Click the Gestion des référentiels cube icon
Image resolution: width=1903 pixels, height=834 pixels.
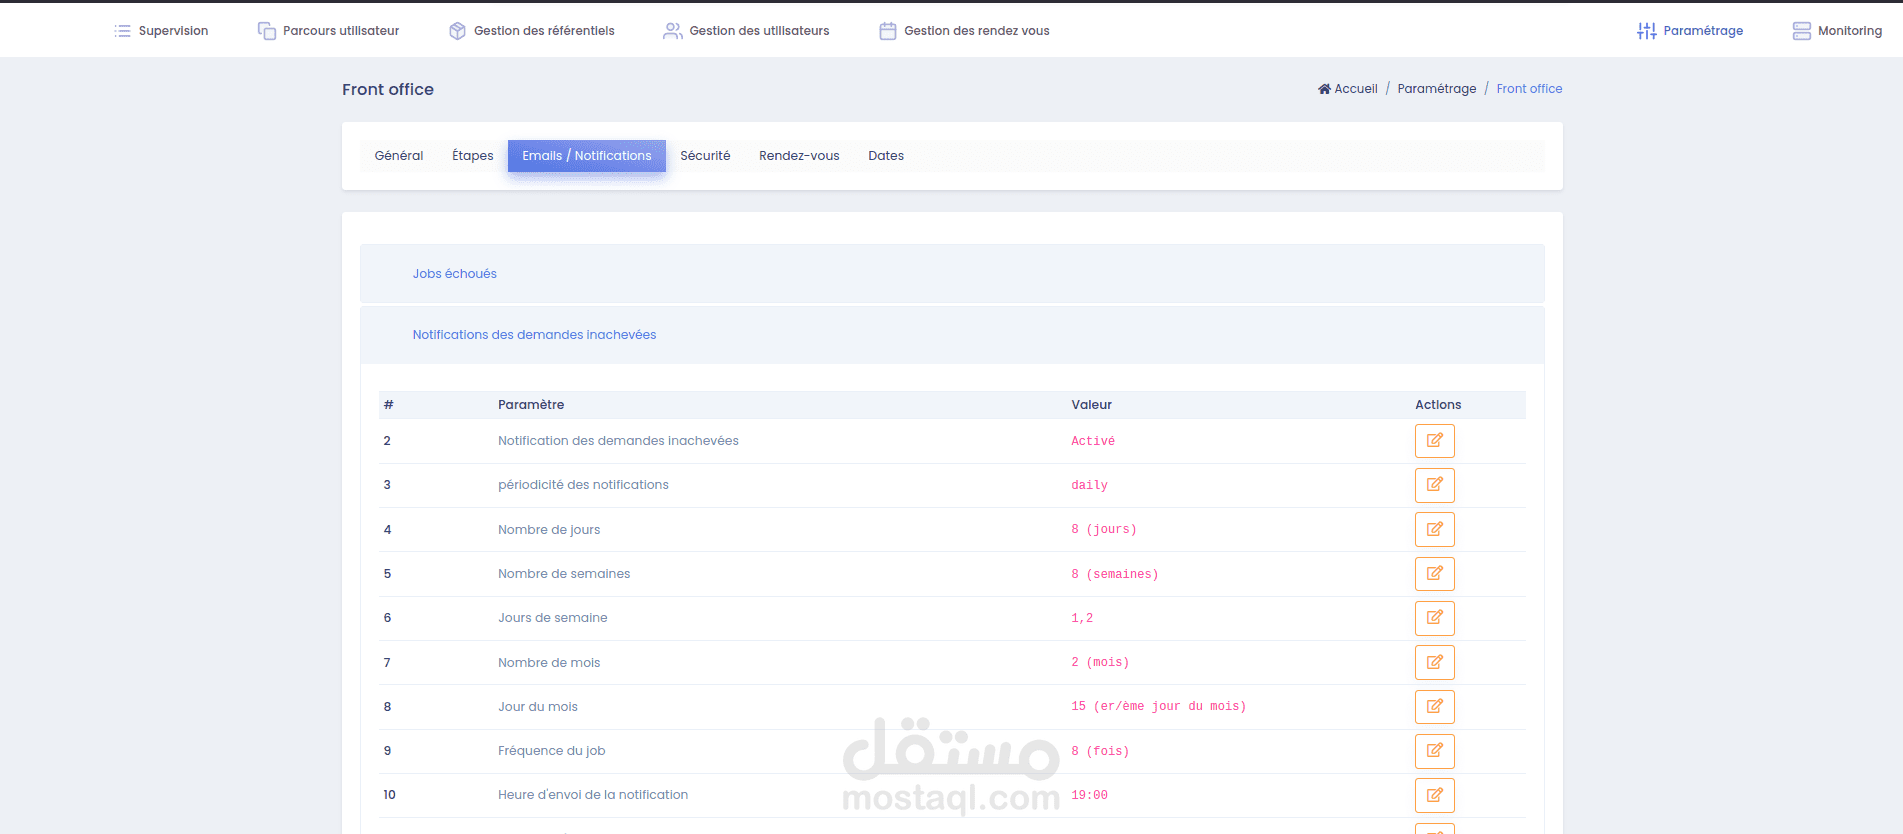coord(457,31)
